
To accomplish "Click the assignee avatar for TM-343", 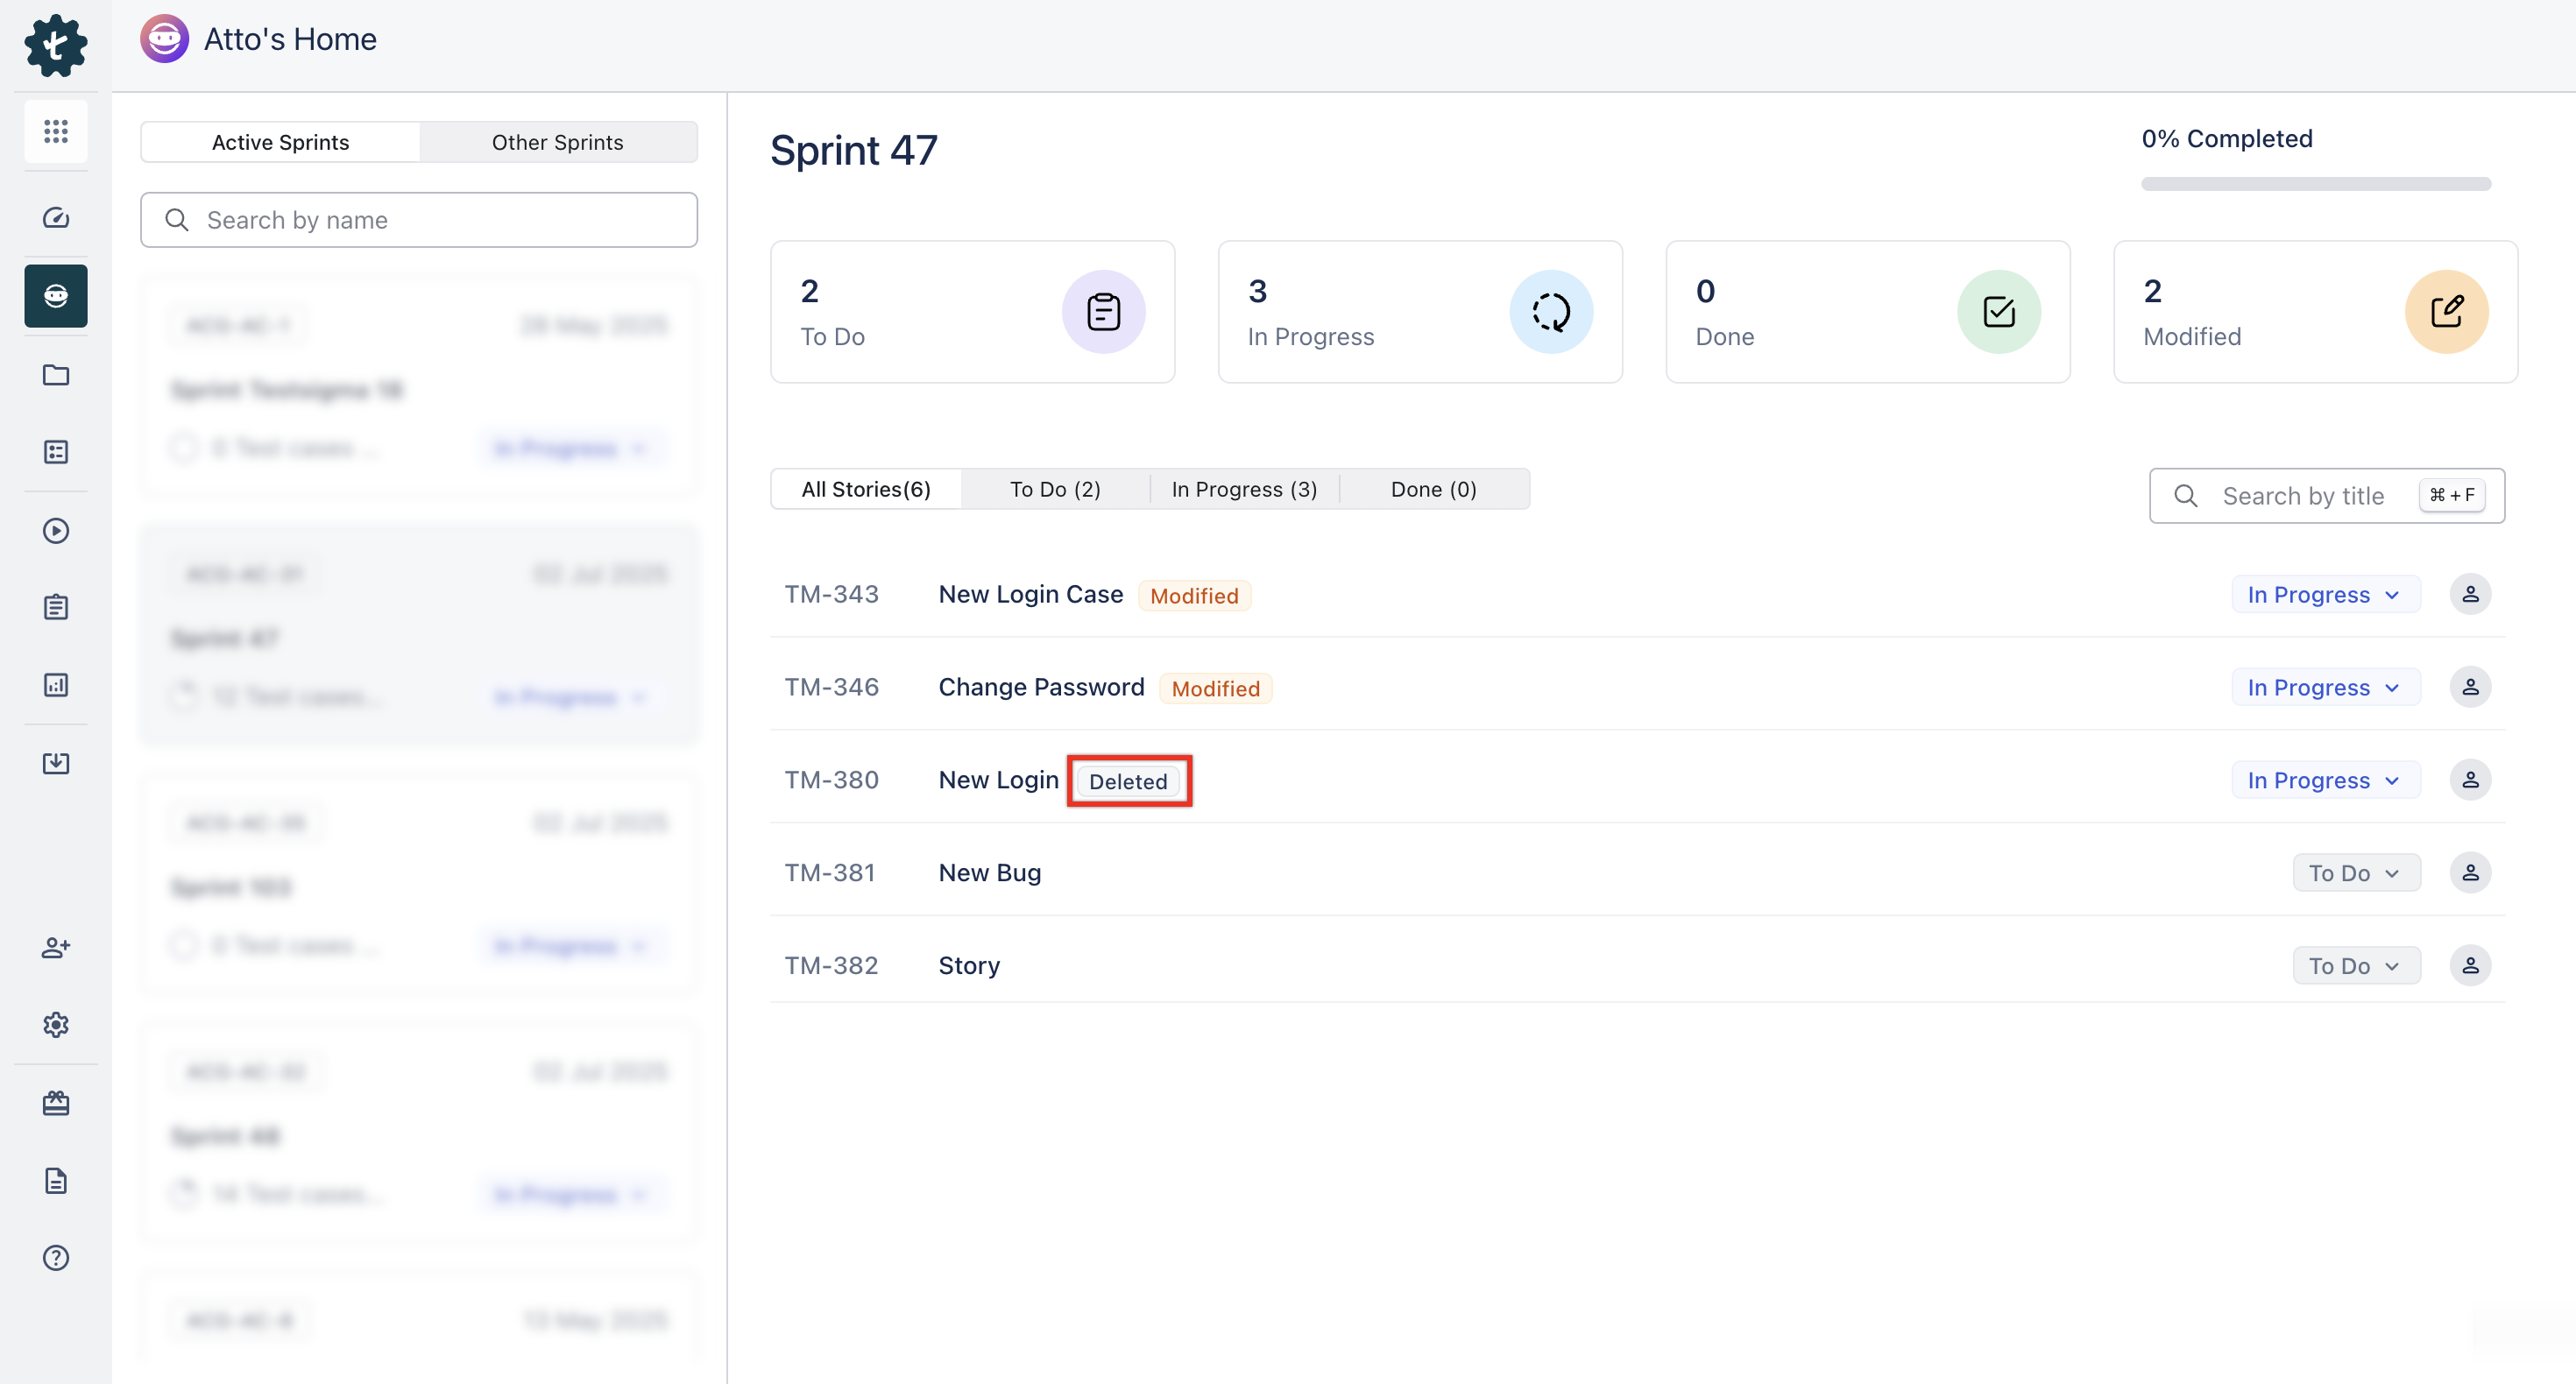I will (2470, 594).
